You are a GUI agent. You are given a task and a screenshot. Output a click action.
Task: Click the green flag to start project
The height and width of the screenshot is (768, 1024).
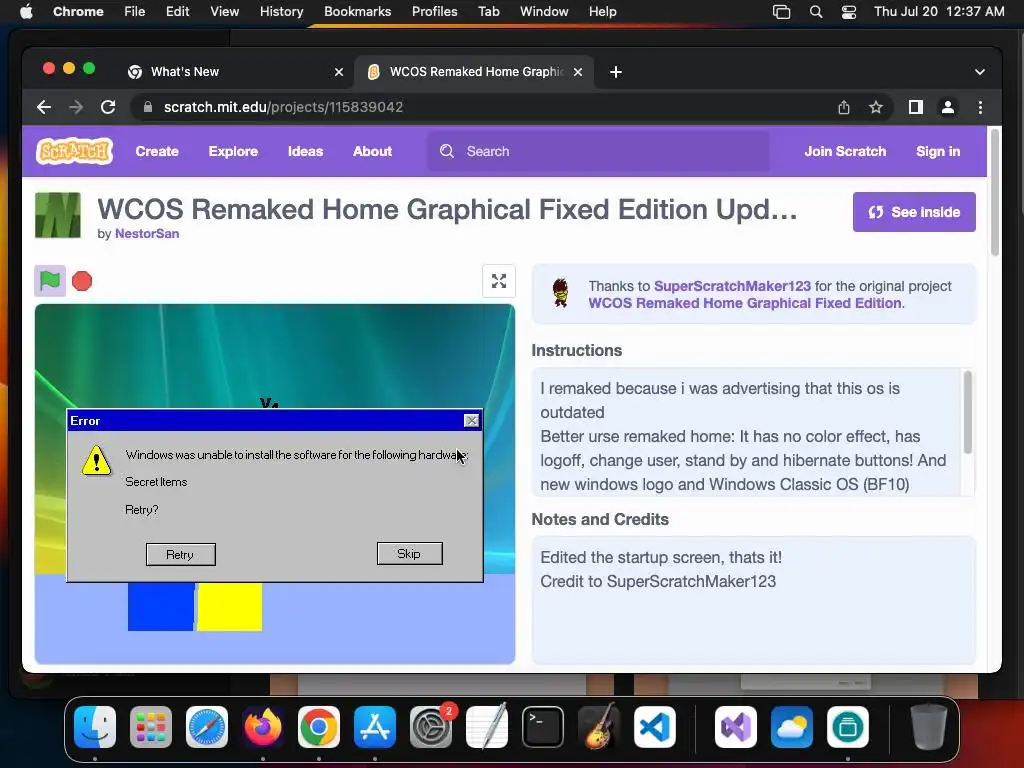[50, 281]
